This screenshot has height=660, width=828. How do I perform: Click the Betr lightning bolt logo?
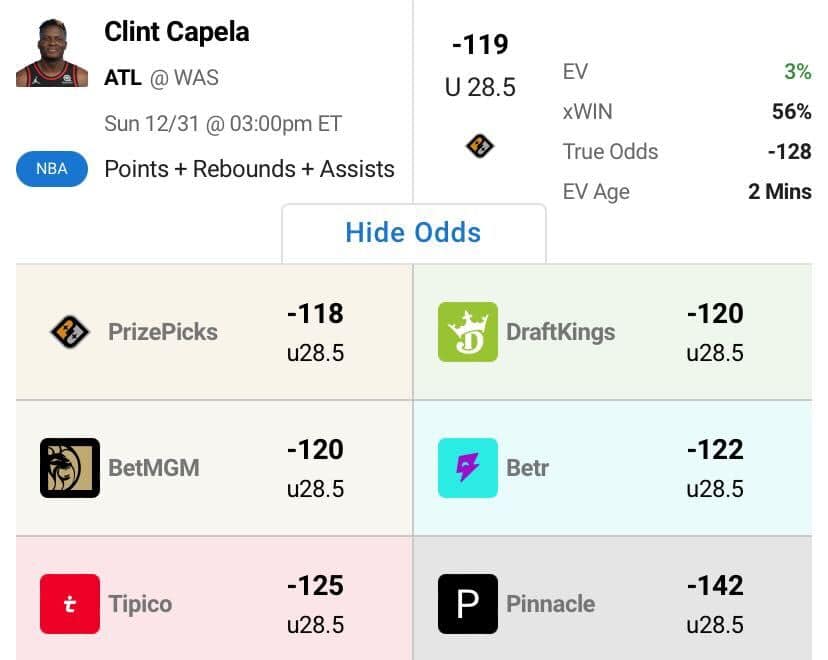467,468
